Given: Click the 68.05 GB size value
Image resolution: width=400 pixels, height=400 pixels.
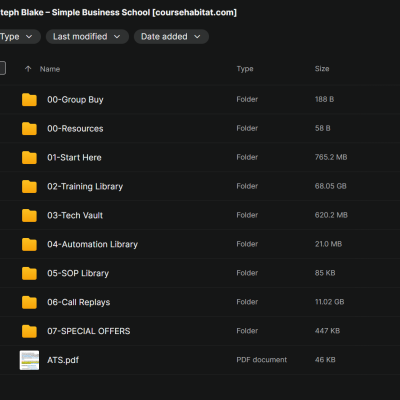Looking at the screenshot, I should tap(331, 186).
